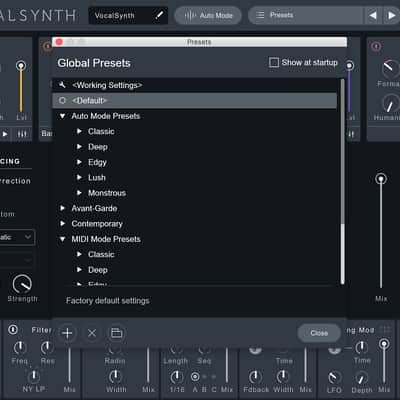Click the Filter Res knob
400x400 pixels.
(47, 348)
